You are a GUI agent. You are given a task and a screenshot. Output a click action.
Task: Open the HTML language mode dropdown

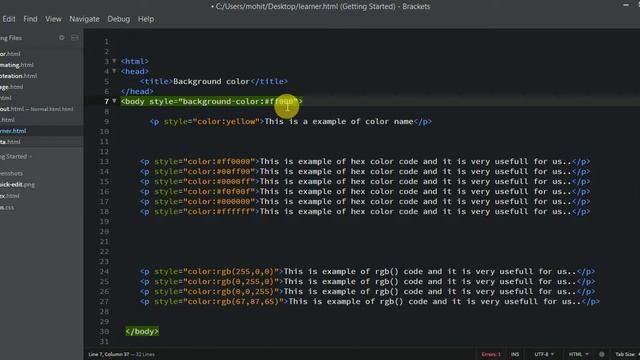578,354
